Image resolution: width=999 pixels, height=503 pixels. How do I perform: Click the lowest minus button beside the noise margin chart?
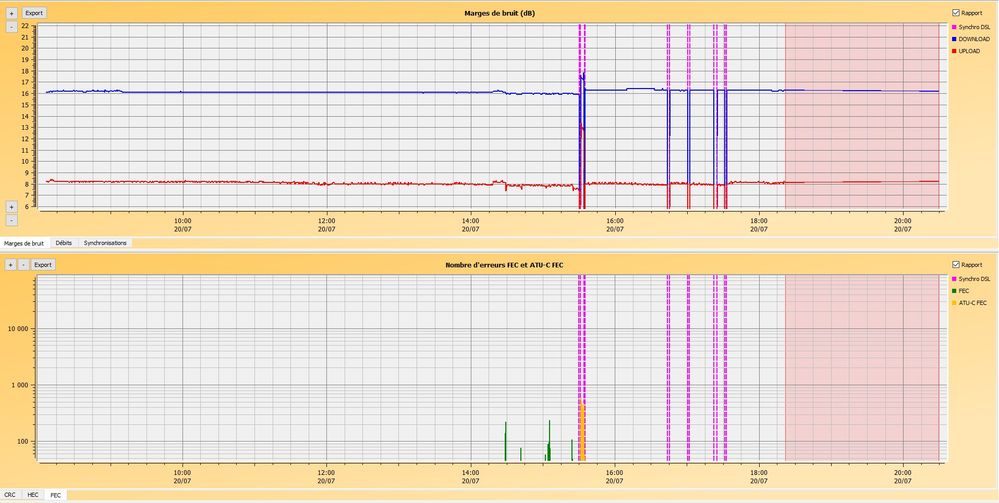[11, 220]
